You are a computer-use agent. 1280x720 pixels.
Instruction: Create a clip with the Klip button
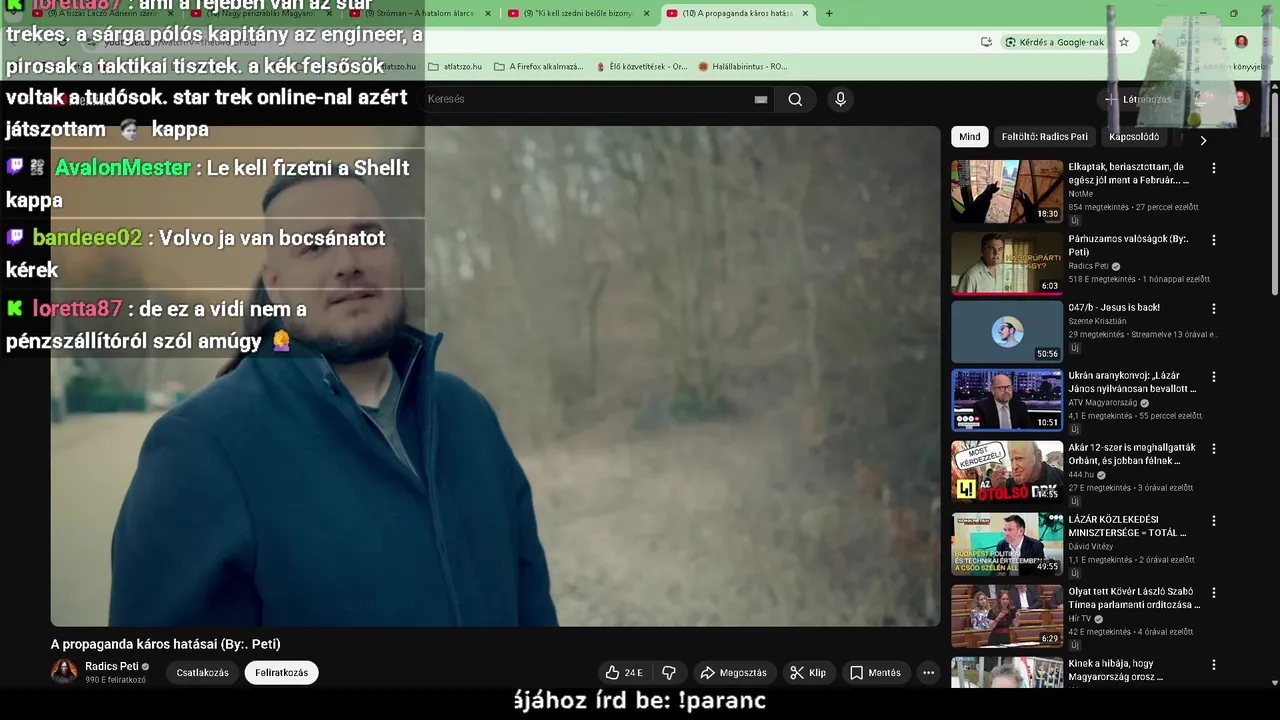[x=808, y=673]
